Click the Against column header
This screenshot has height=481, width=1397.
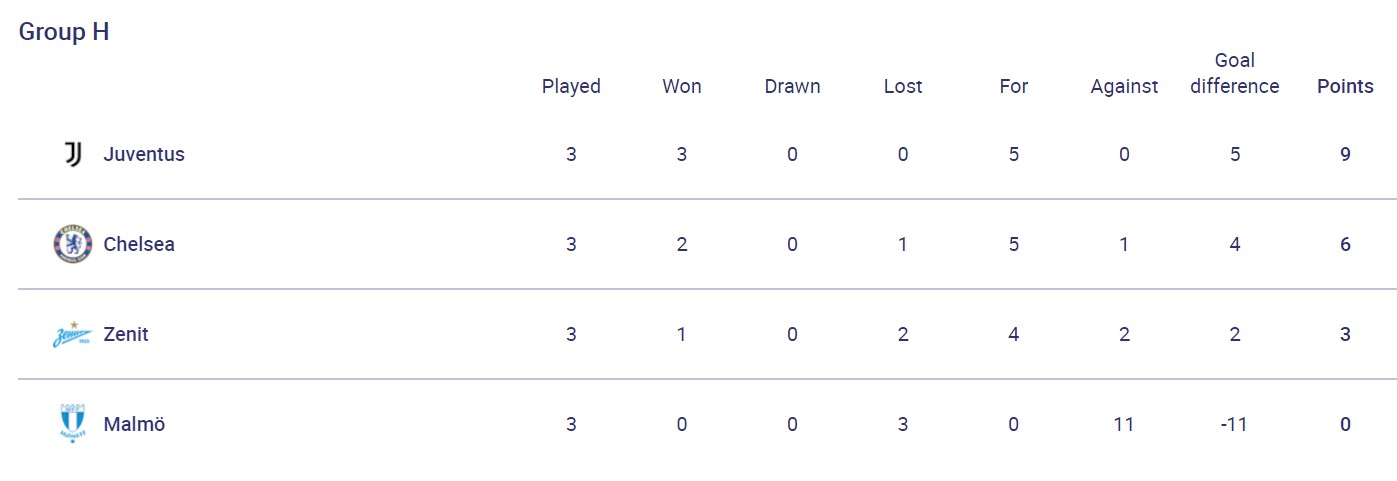1124,86
